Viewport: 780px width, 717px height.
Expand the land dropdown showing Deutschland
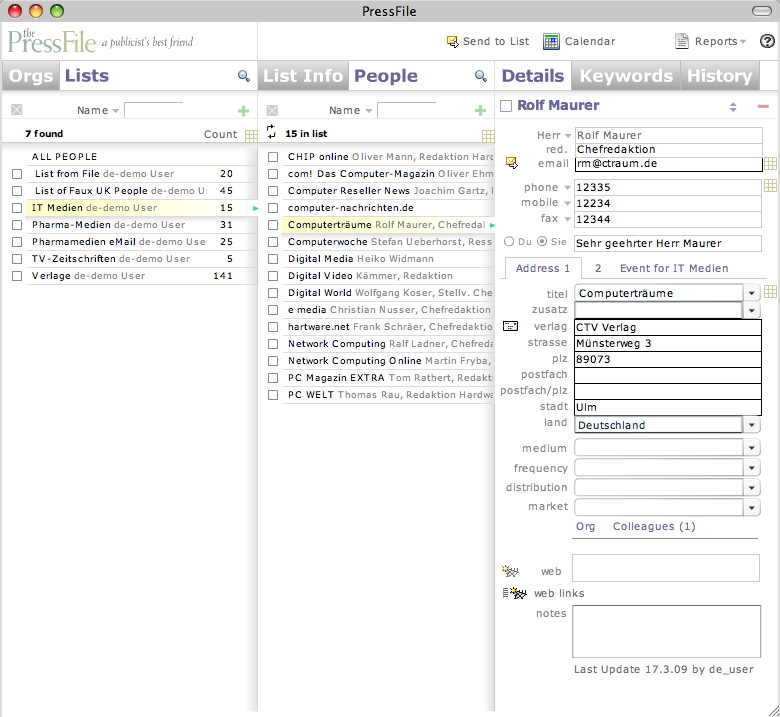tap(752, 425)
